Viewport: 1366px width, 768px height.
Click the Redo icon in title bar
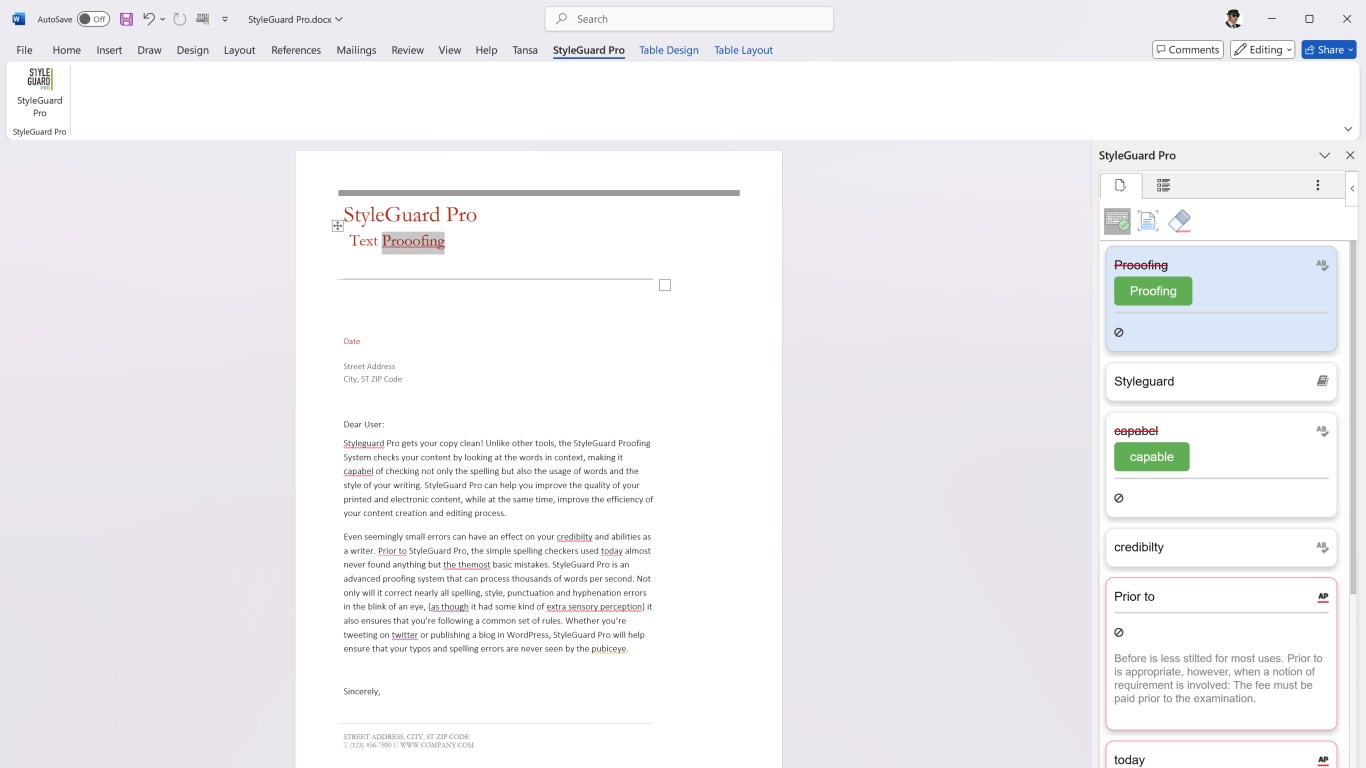click(180, 19)
